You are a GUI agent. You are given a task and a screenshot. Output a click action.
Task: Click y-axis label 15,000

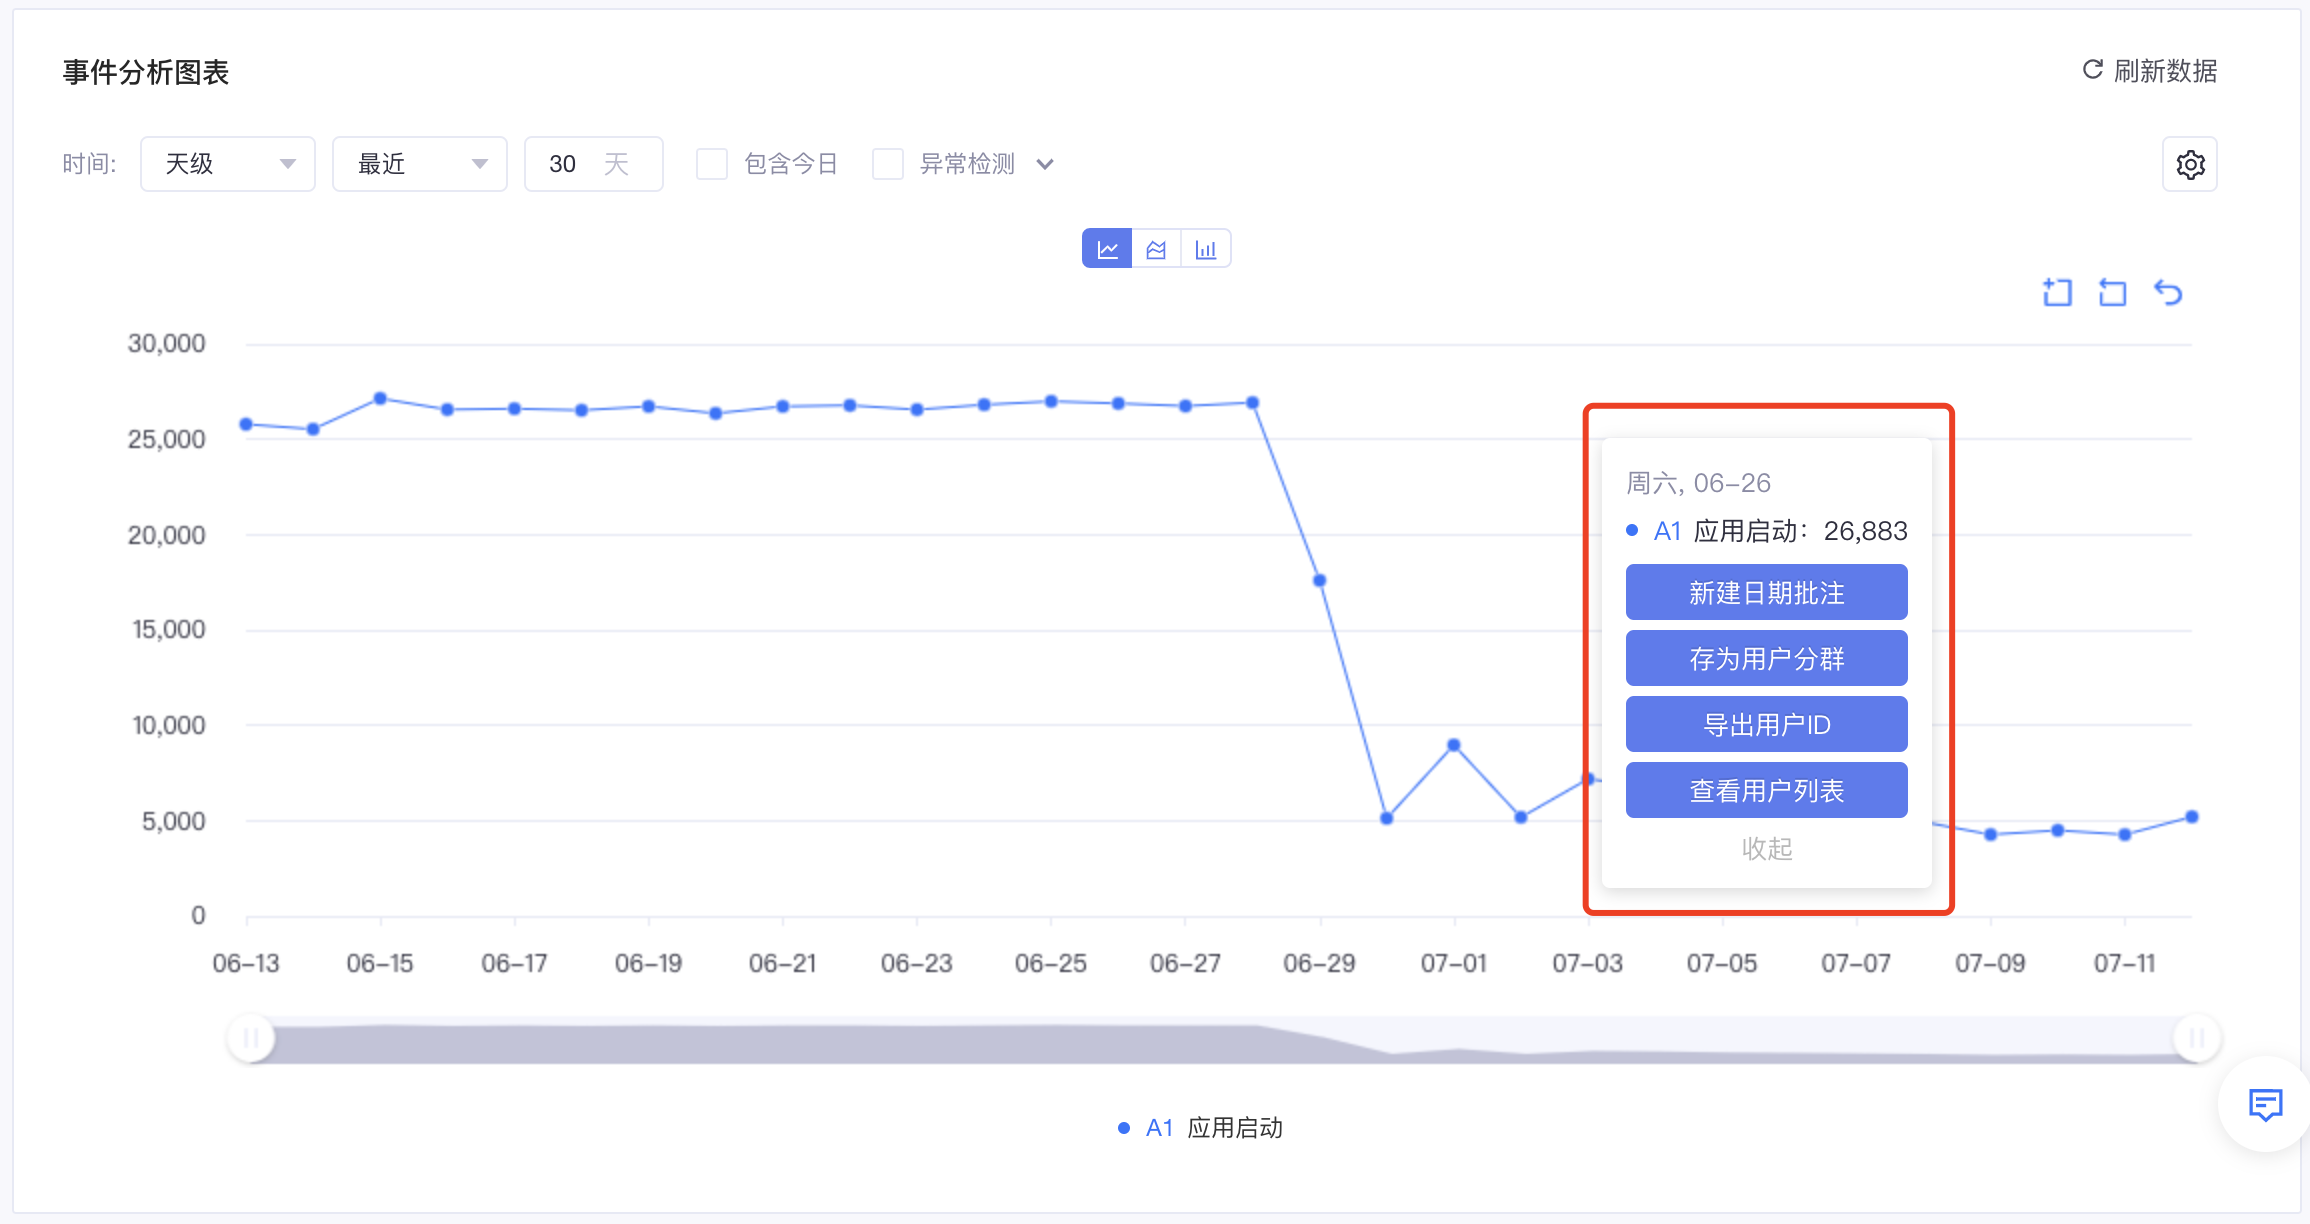coord(168,629)
